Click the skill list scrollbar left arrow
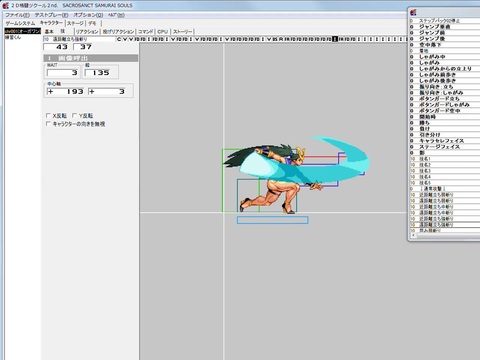 413,235
